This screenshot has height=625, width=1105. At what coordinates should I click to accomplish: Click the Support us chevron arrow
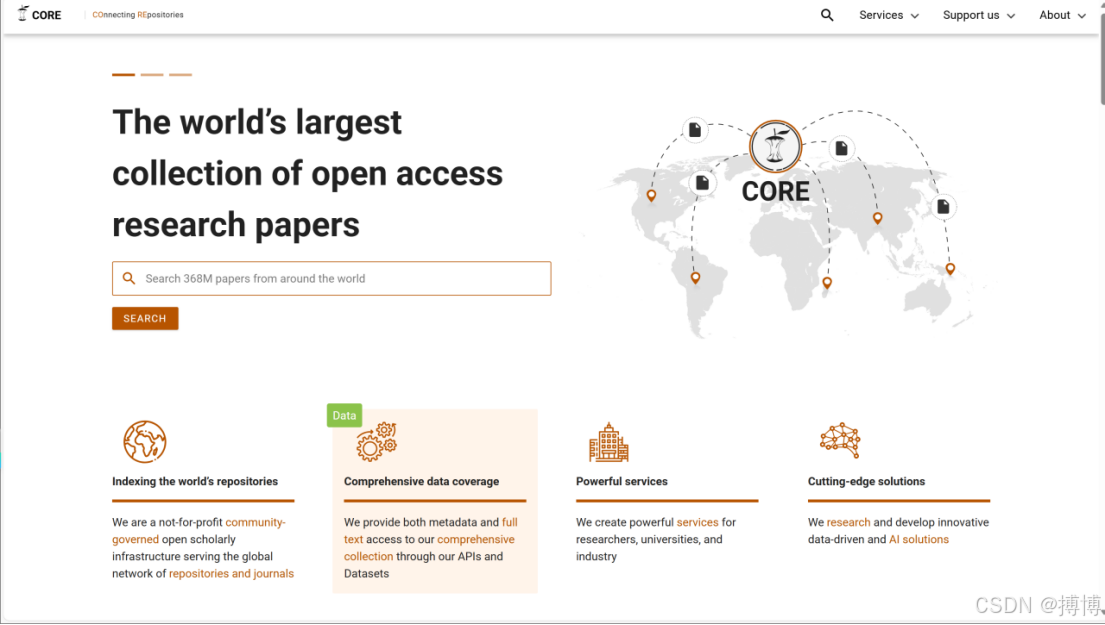1011,16
